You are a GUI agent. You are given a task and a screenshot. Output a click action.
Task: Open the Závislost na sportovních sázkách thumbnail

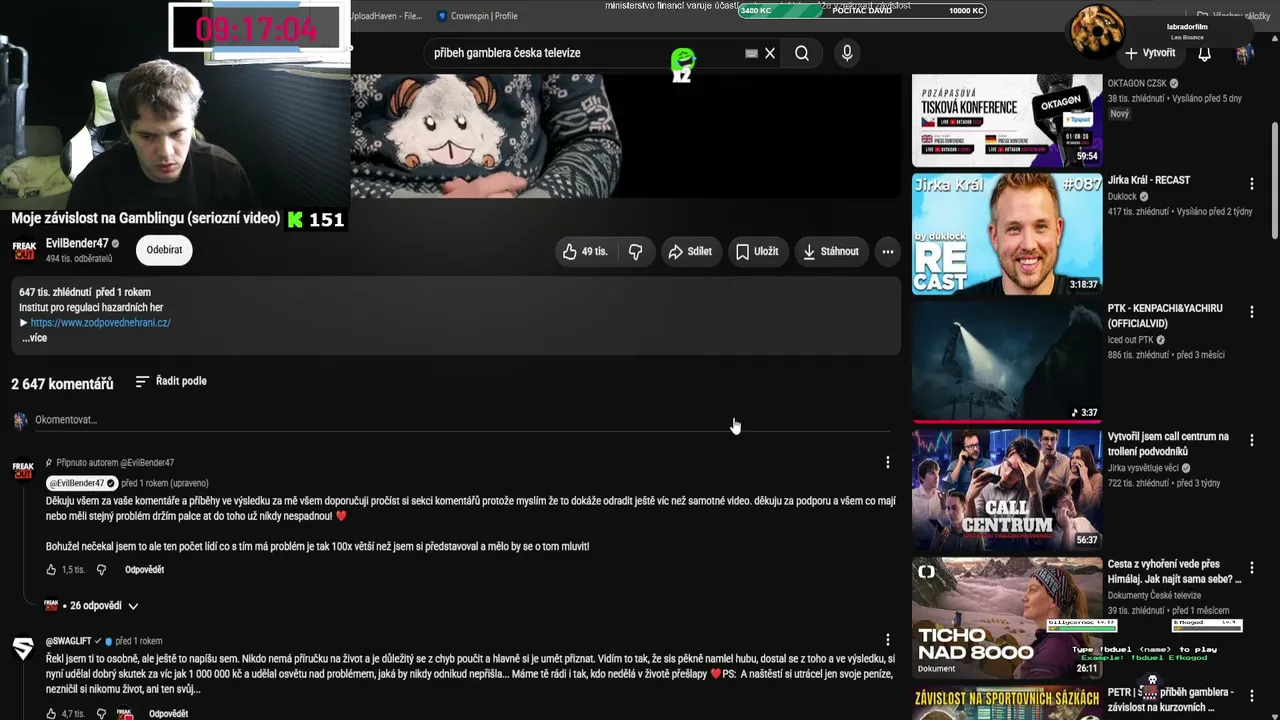(1007, 702)
